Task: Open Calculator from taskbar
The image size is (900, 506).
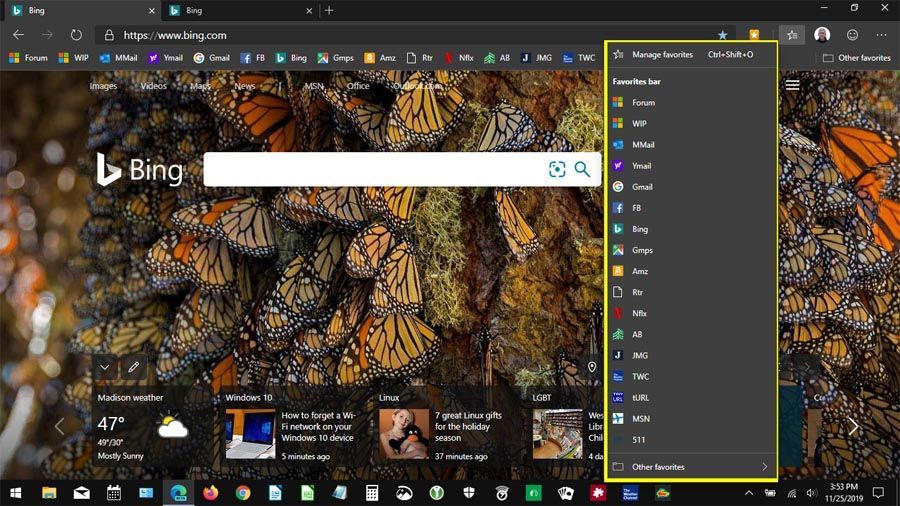Action: [372, 493]
